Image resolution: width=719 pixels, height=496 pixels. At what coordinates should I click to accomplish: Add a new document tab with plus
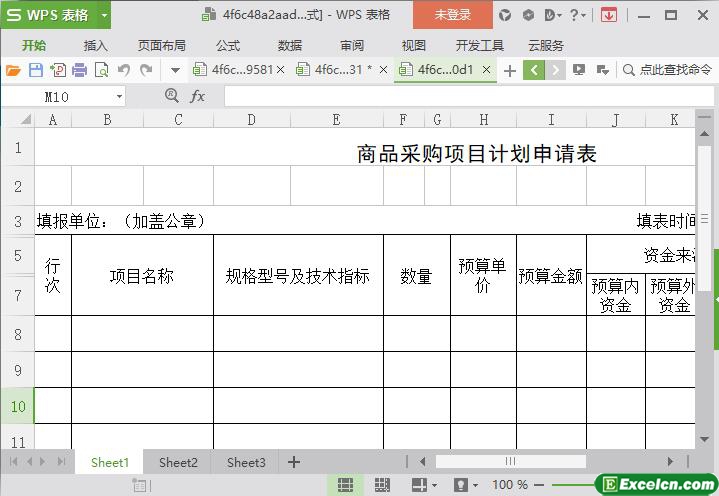pos(509,71)
